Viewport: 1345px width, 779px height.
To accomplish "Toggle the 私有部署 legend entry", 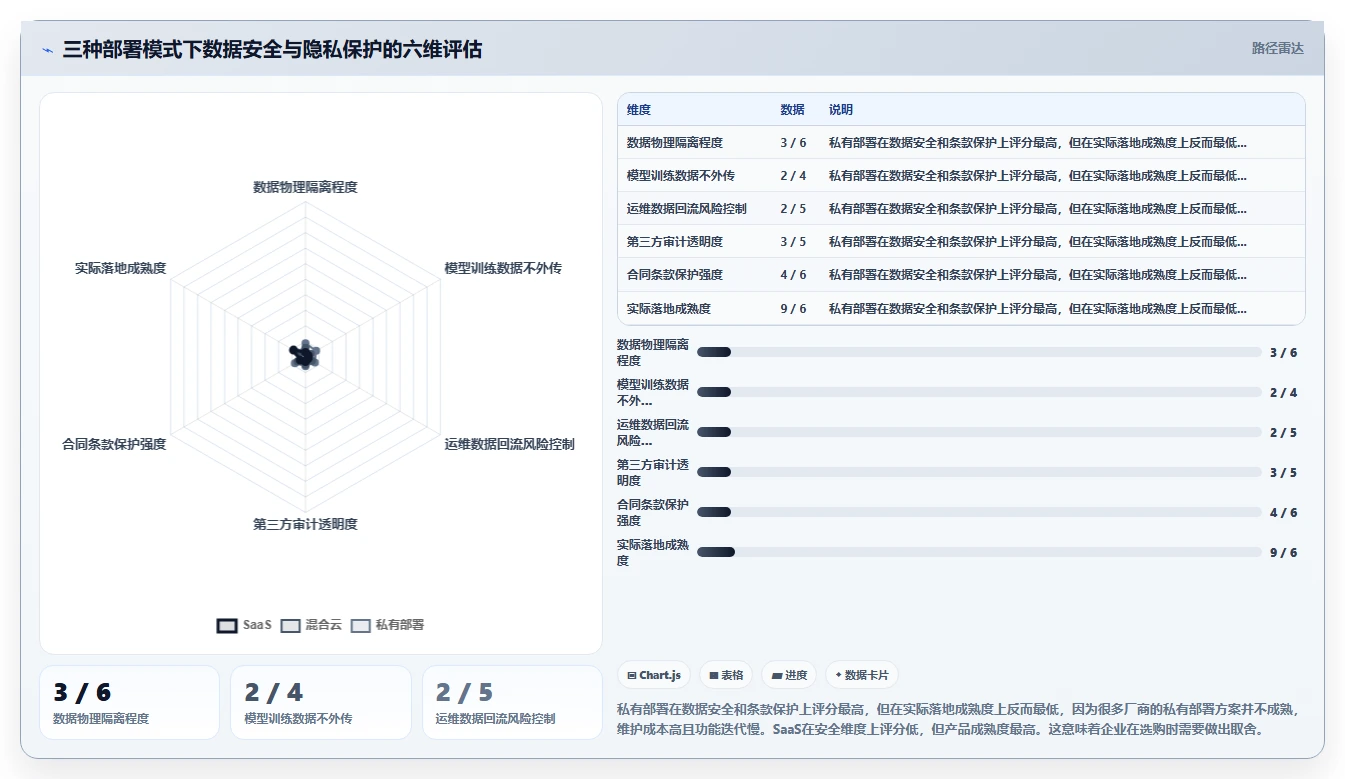I will coord(387,625).
